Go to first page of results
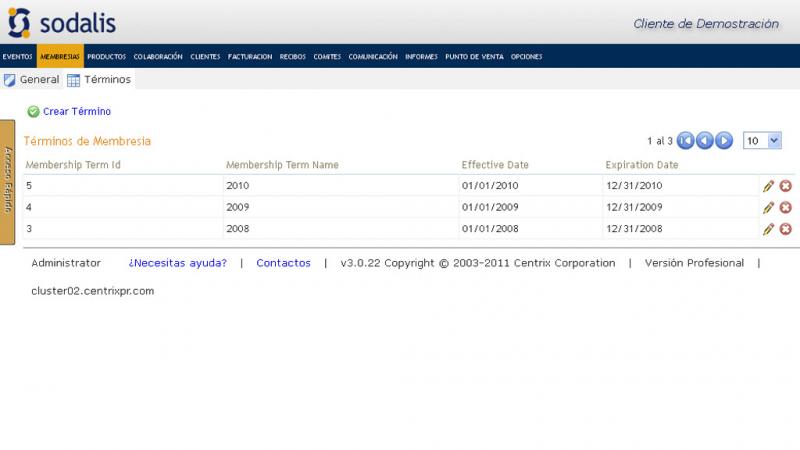Screen dimensions: 800x450 [686, 141]
